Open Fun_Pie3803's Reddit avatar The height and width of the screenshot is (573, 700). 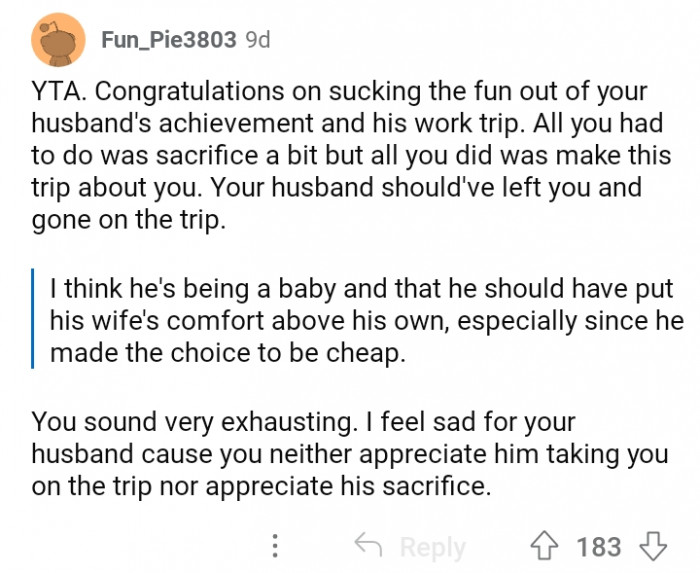(x=56, y=40)
